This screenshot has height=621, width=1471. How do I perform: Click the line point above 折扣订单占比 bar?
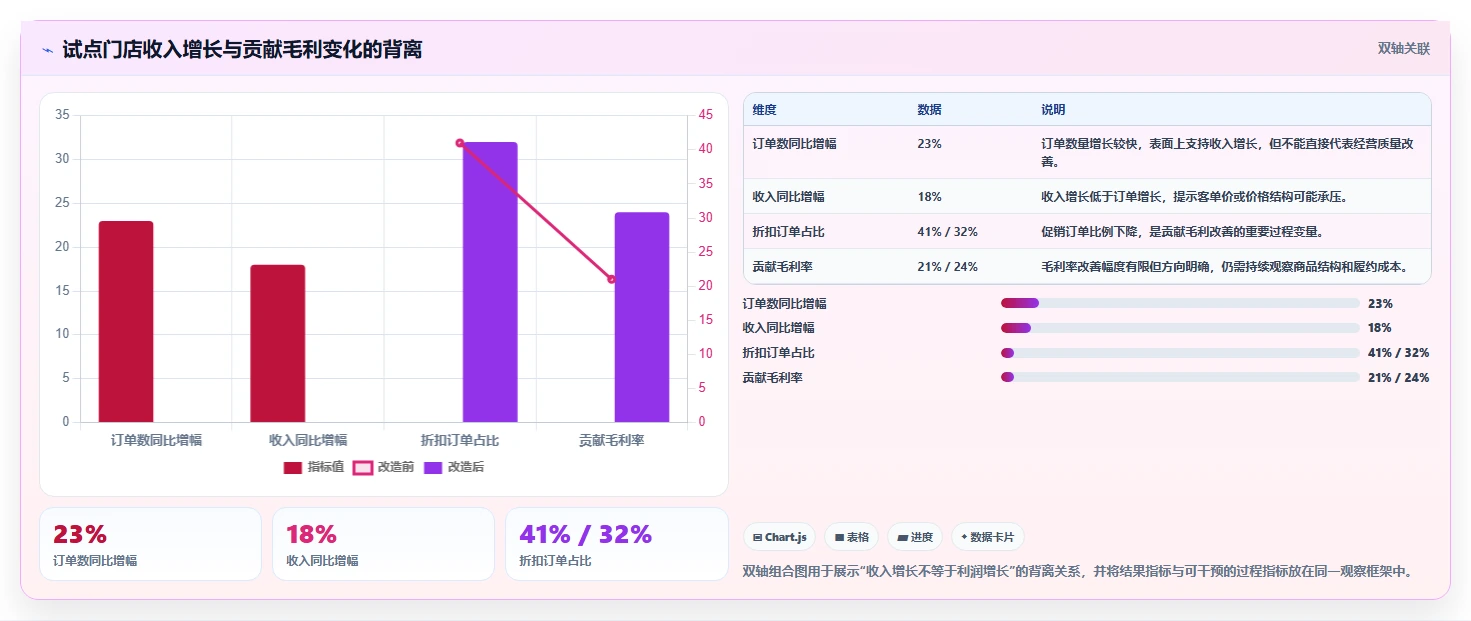(460, 143)
